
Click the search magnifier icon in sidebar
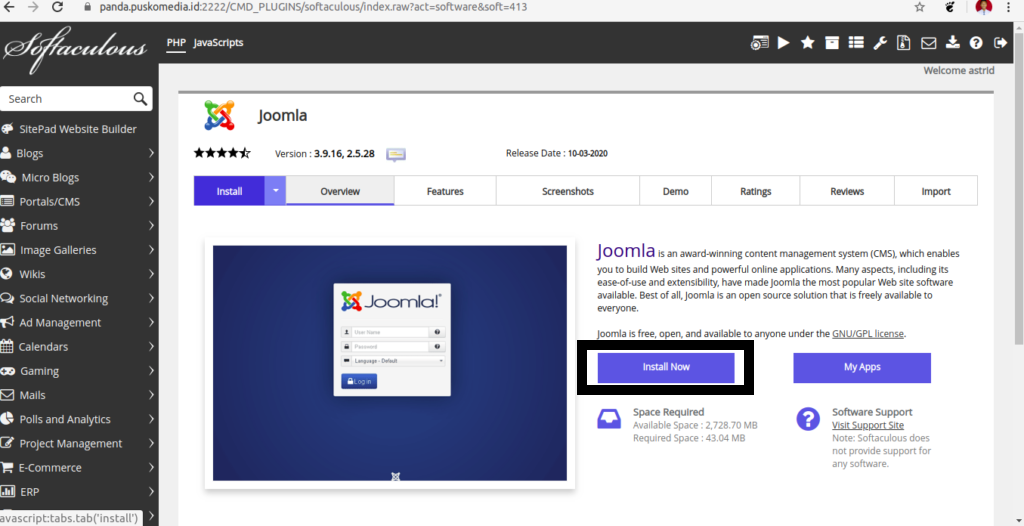tap(140, 99)
